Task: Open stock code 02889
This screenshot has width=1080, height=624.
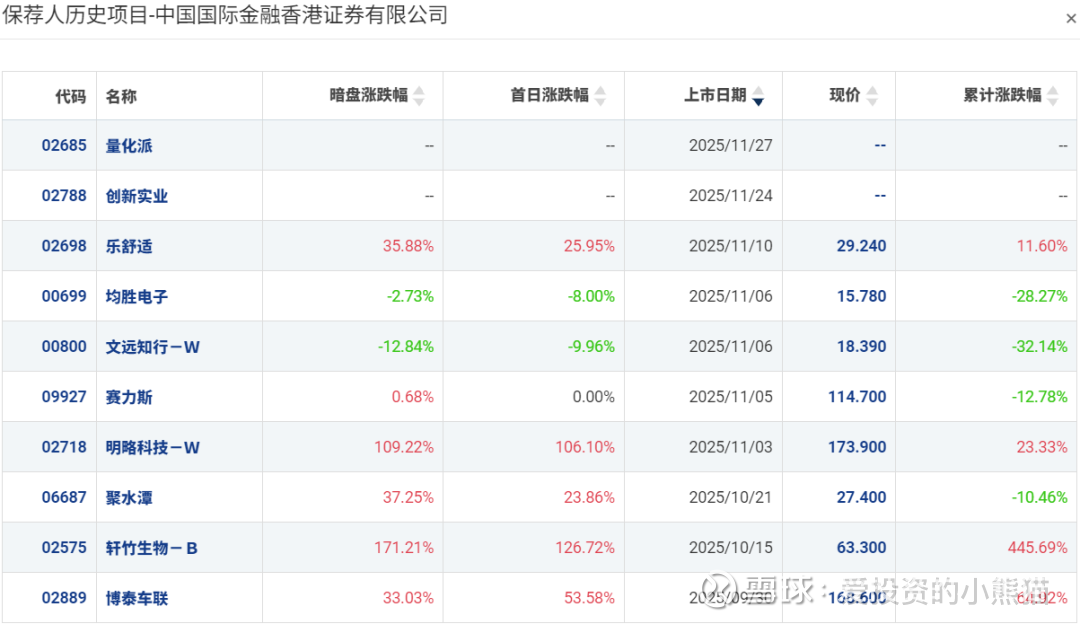Action: (64, 598)
